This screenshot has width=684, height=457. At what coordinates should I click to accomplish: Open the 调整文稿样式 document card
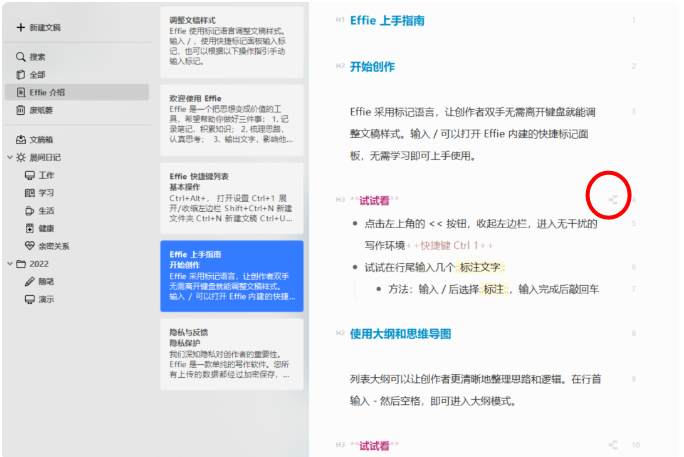(x=232, y=42)
